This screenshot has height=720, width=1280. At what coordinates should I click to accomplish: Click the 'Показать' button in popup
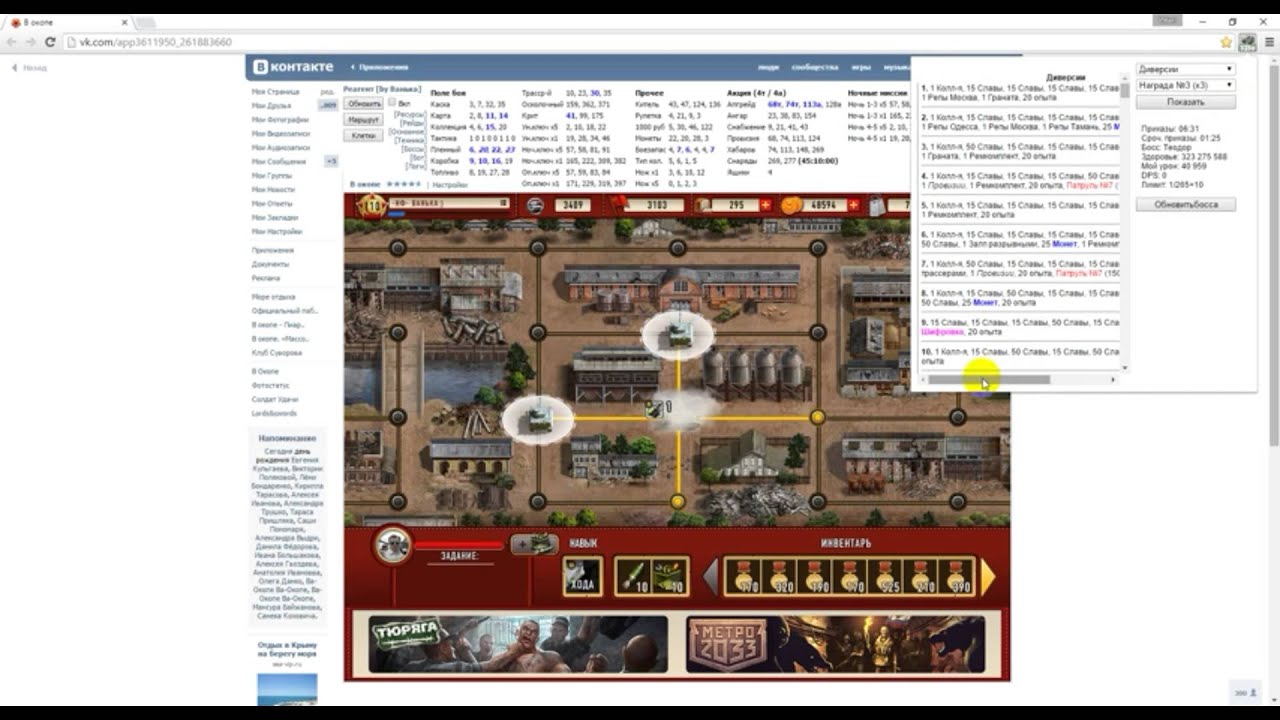pos(1185,102)
